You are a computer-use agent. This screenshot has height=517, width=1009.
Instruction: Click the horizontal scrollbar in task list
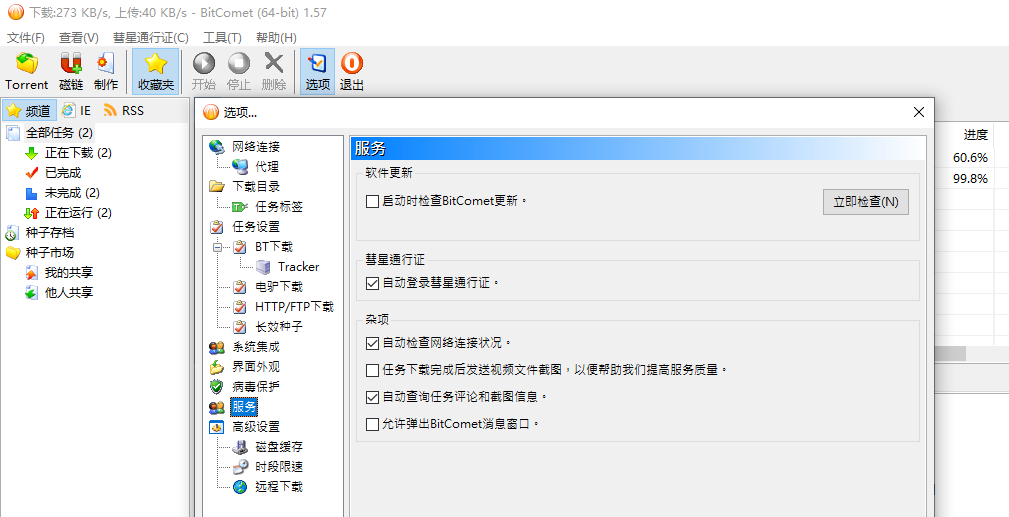pos(948,353)
